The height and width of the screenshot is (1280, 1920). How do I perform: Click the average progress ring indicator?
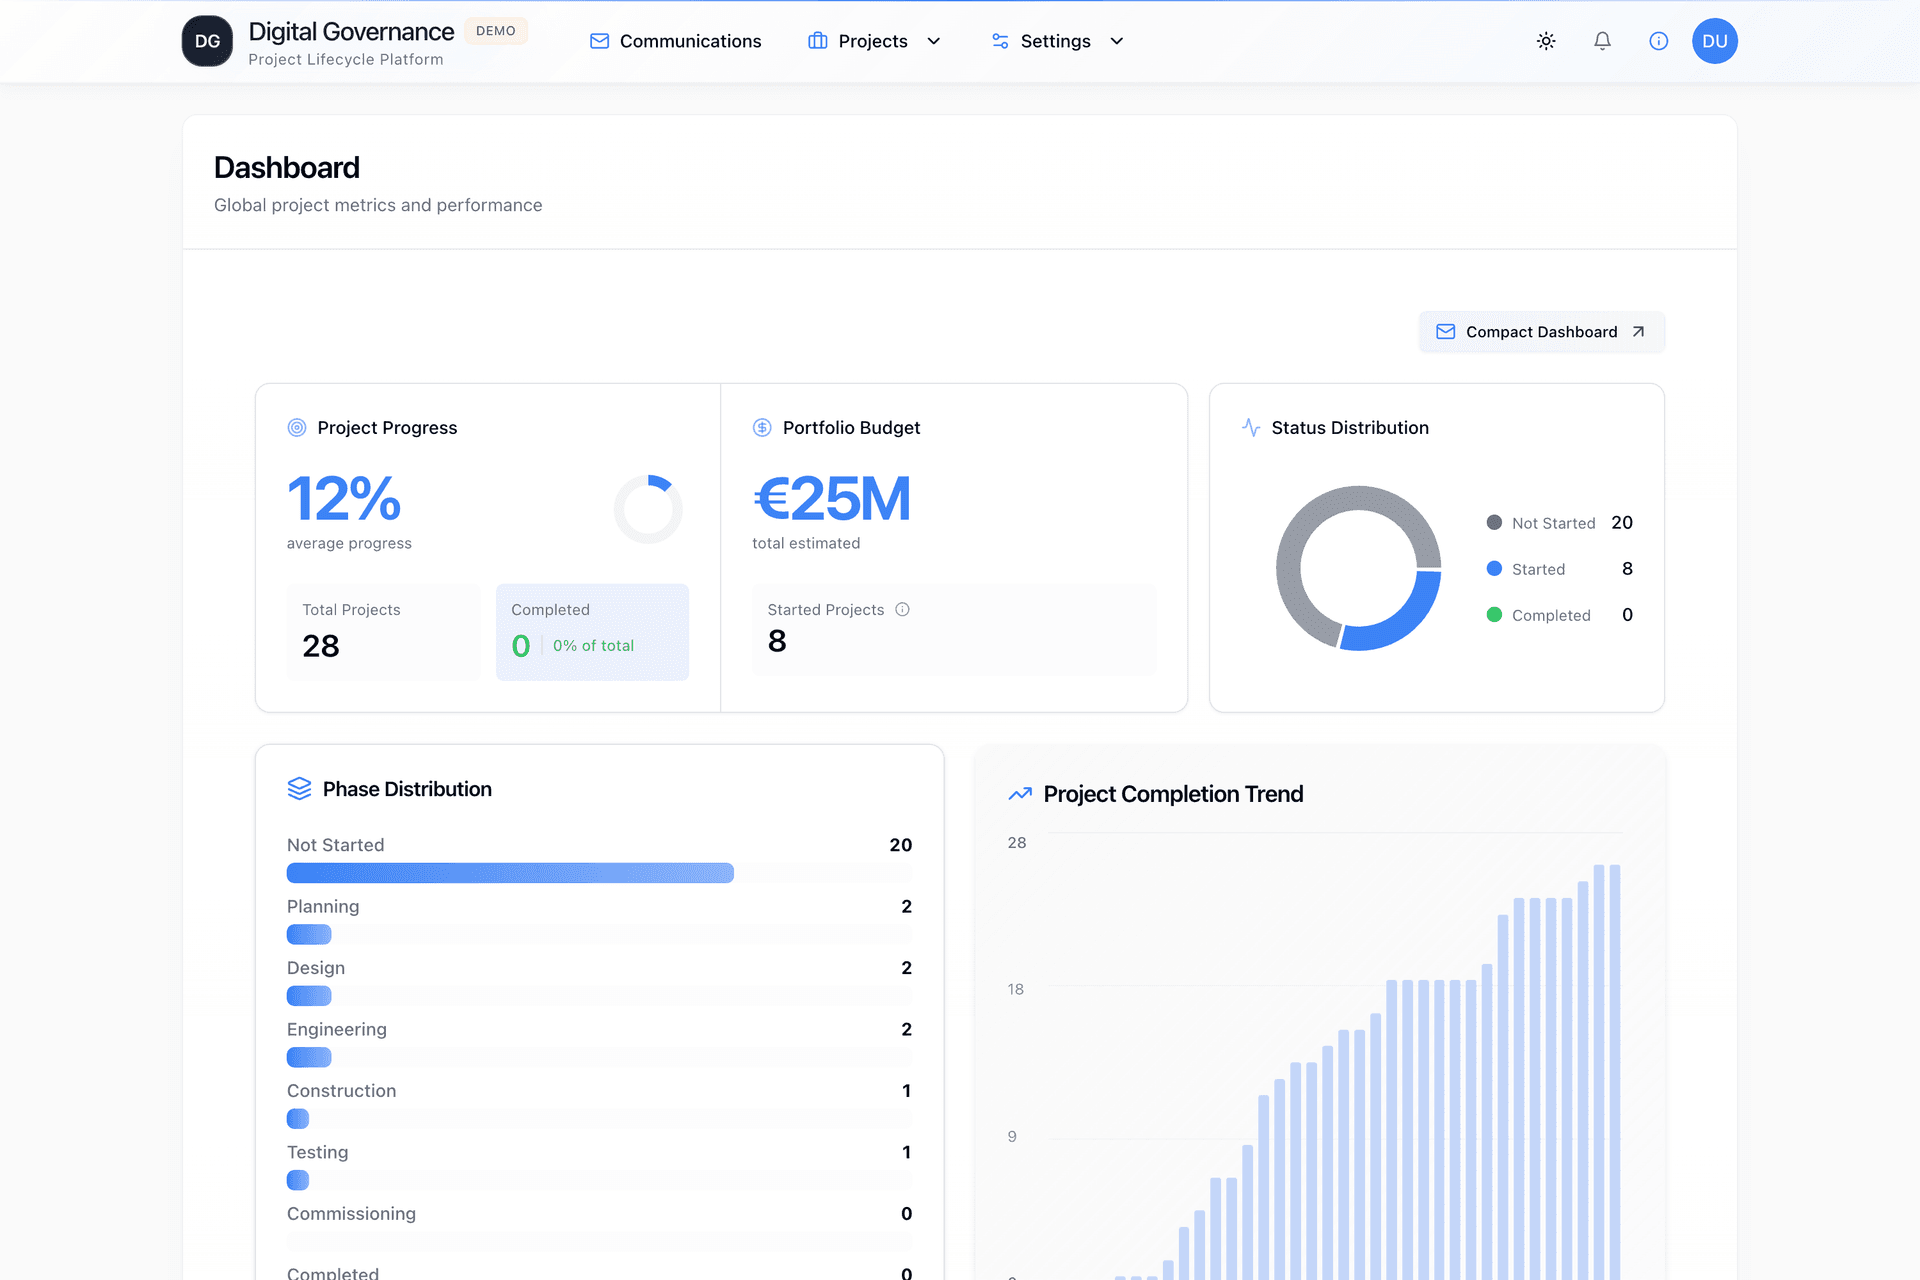pos(648,509)
